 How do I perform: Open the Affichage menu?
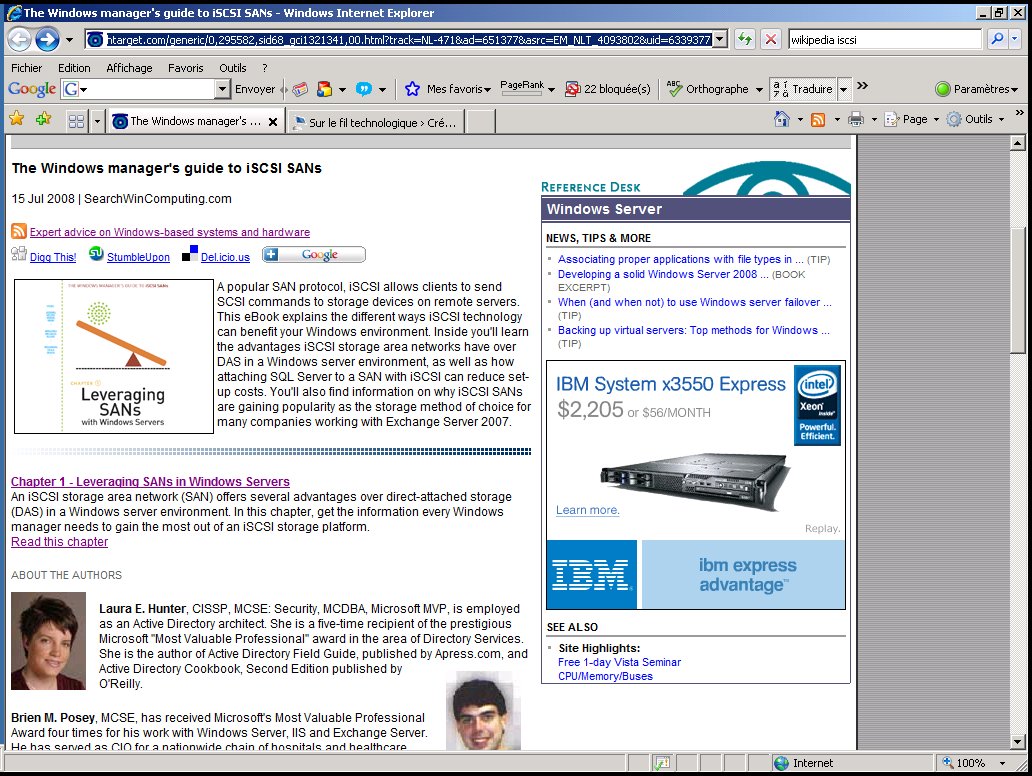[x=129, y=68]
